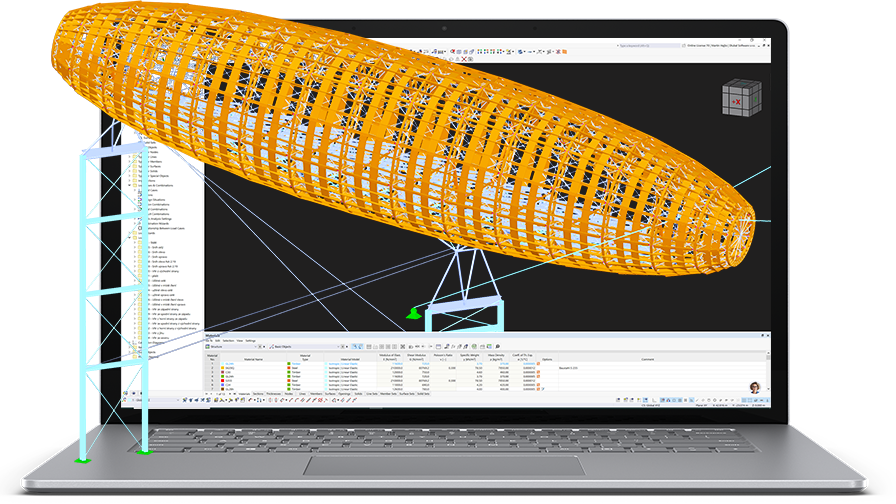Open the Selection menu in Materials panel
The width and height of the screenshot is (896, 504).
coord(229,341)
